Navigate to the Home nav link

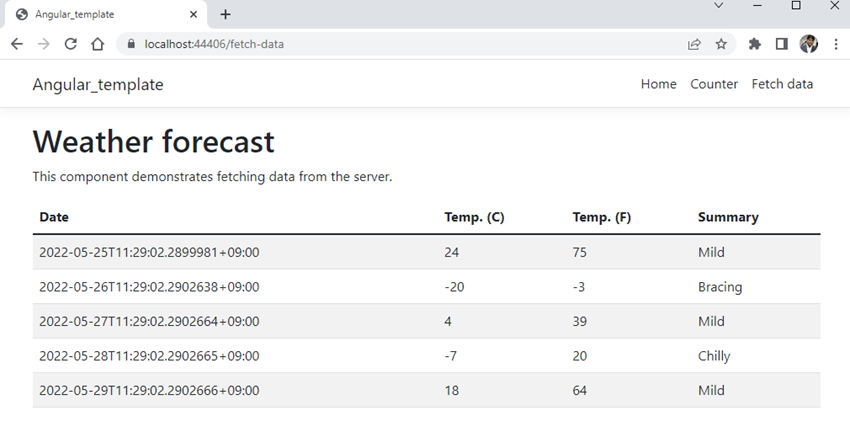[658, 84]
